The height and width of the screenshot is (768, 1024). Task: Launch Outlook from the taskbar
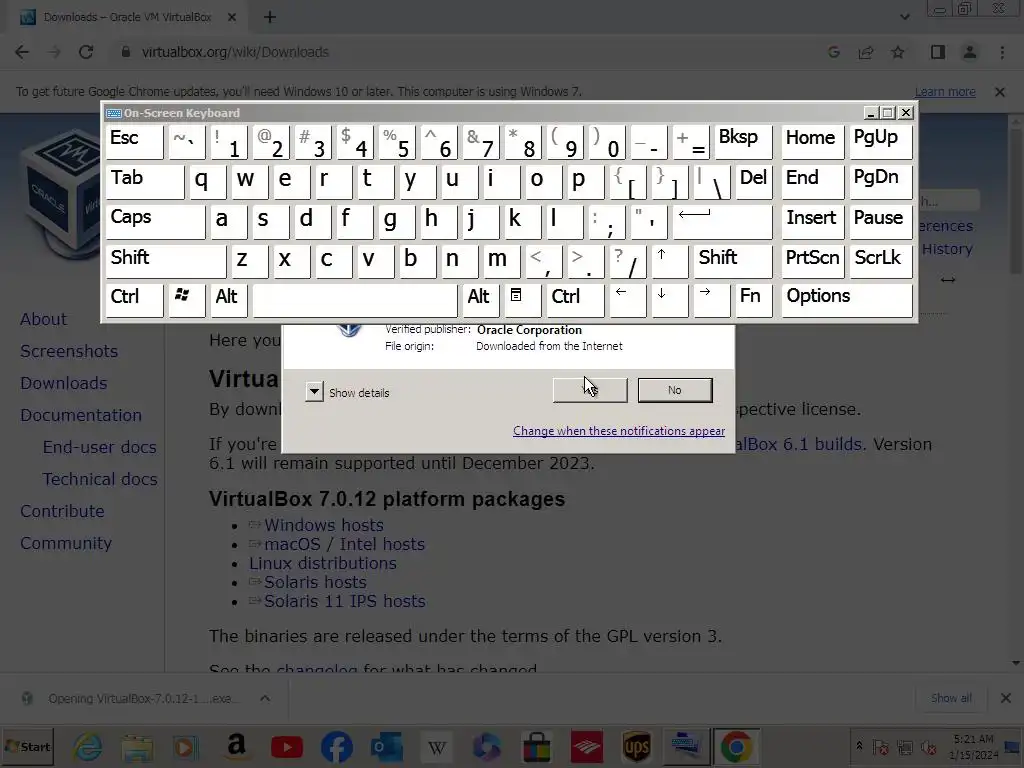(x=386, y=747)
